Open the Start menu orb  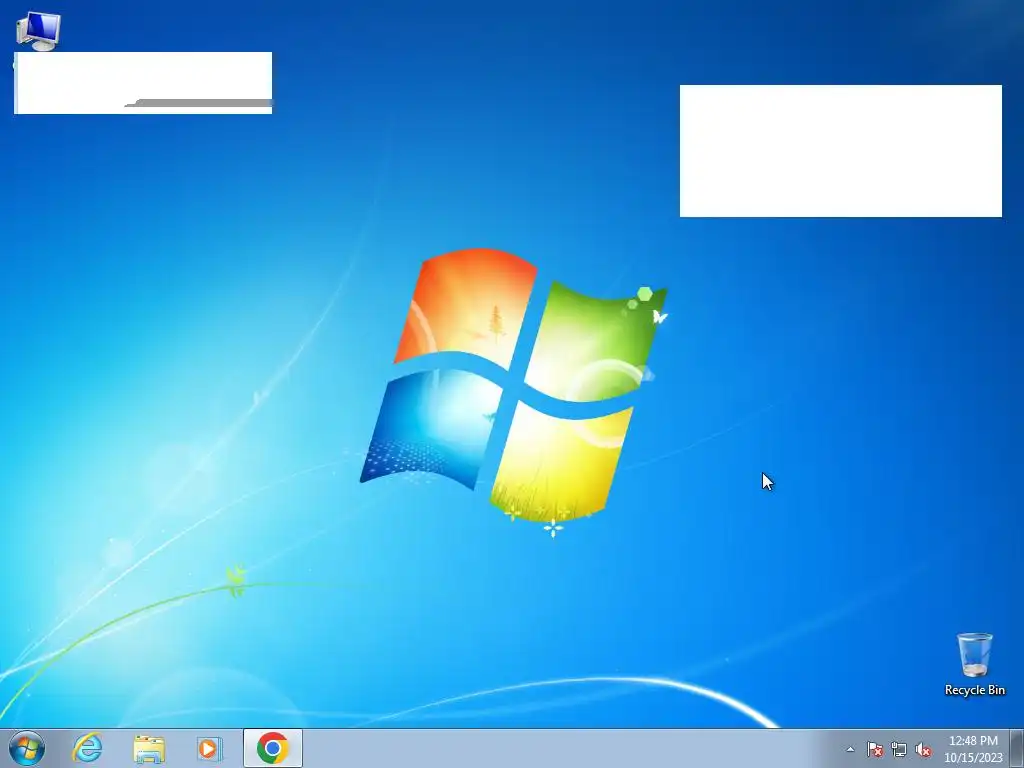[x=27, y=748]
